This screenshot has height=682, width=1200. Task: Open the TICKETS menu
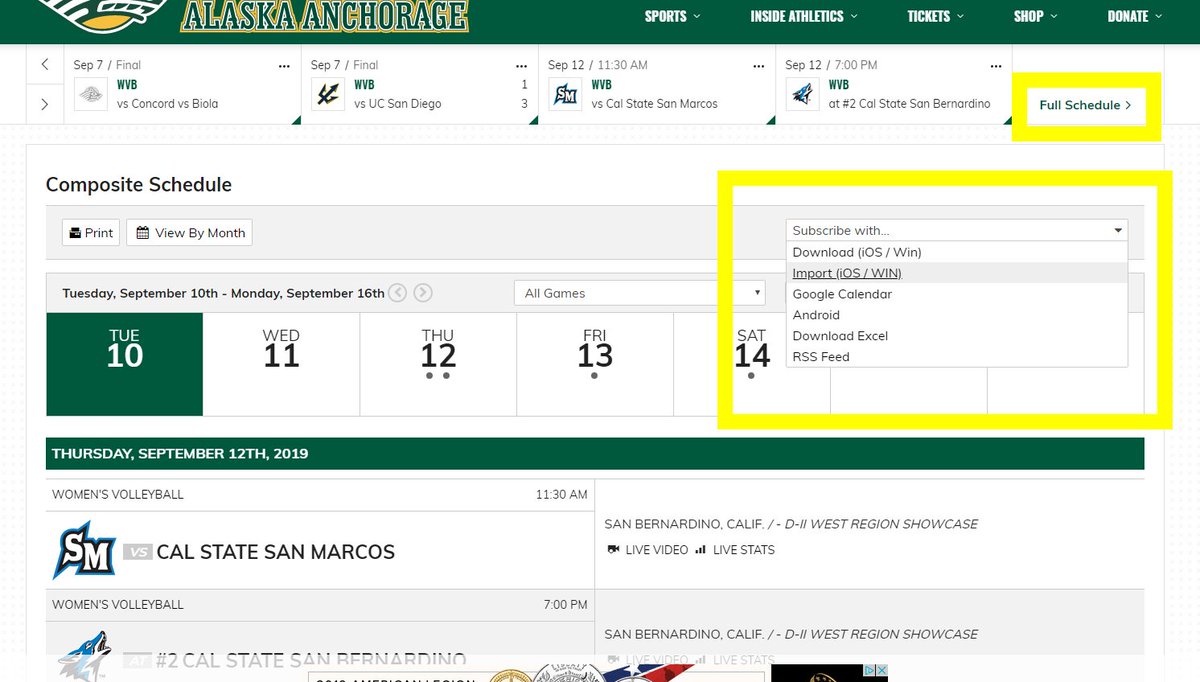pos(935,16)
